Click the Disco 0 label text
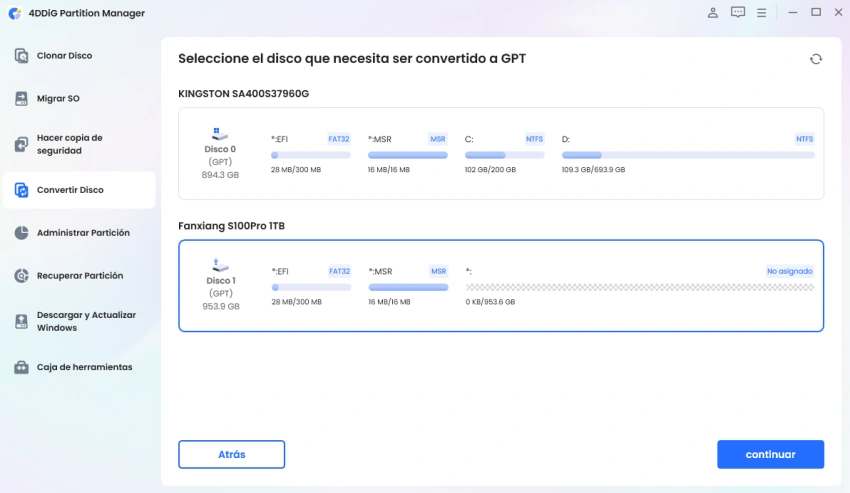Image resolution: width=850 pixels, height=493 pixels. click(220, 149)
